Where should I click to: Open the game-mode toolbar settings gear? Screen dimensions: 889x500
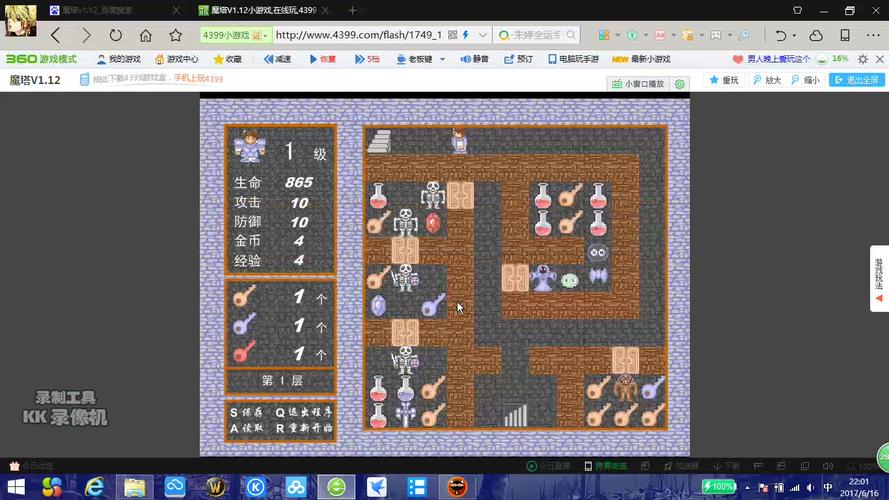863,59
